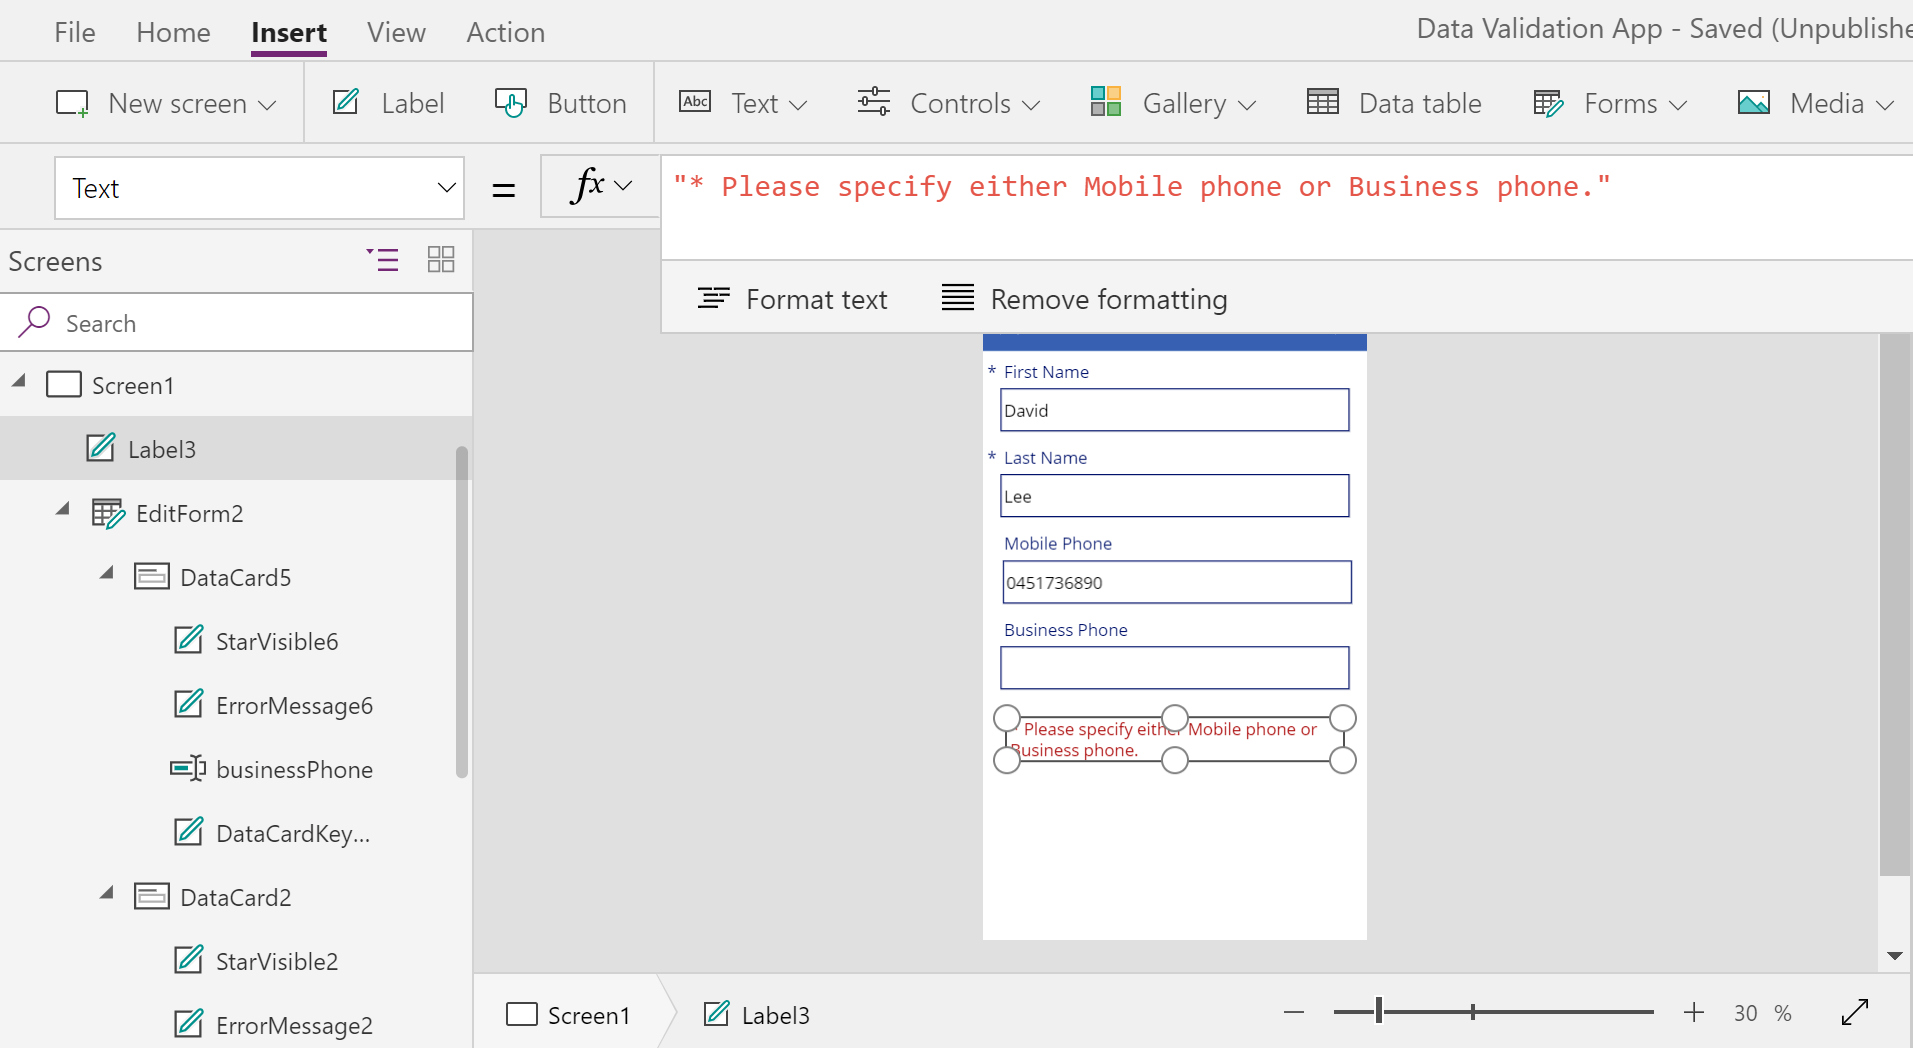Open the Text property selector dropdown
This screenshot has width=1913, height=1048.
pyautogui.click(x=259, y=188)
